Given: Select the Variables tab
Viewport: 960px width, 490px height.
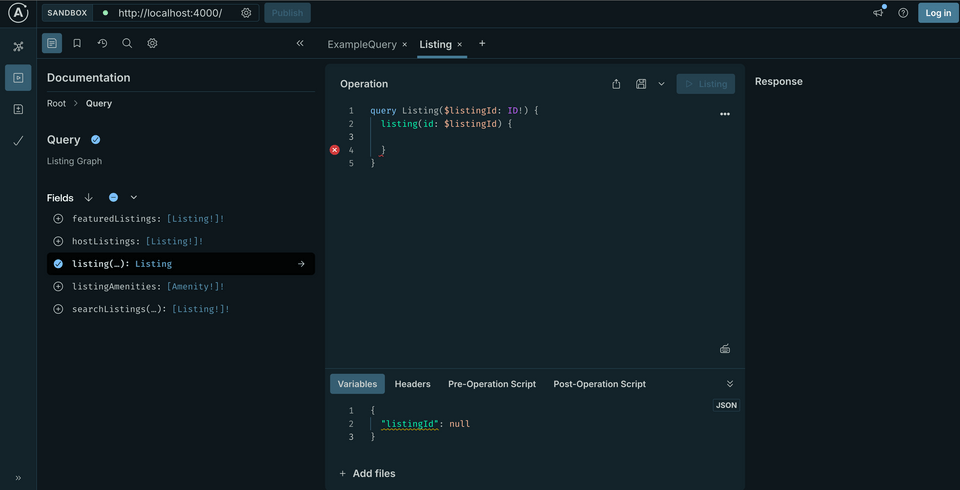Looking at the screenshot, I should [x=358, y=384].
